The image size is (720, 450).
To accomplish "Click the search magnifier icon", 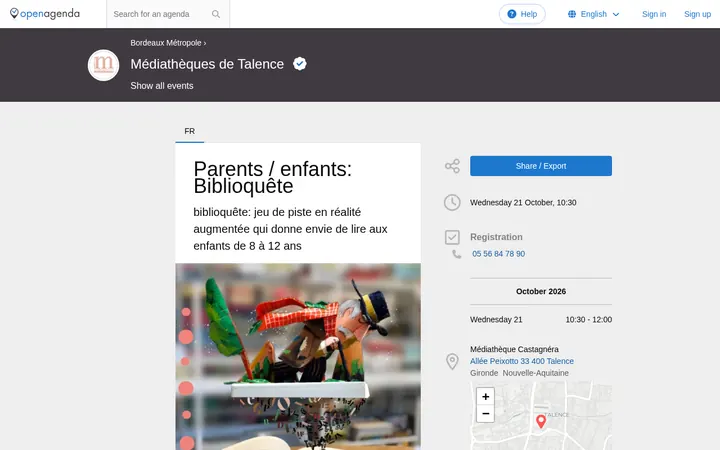I will click(x=216, y=14).
